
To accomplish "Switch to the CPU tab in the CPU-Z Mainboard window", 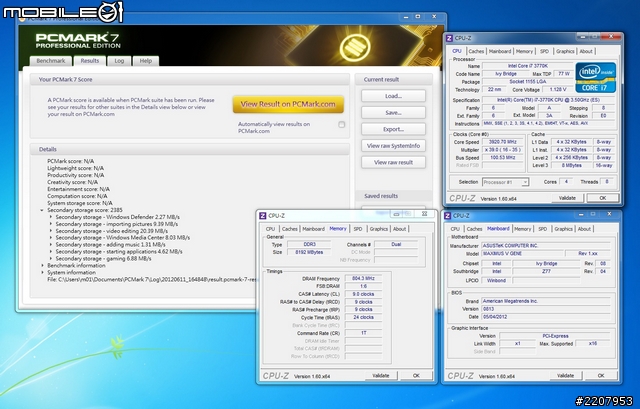I will click(x=455, y=229).
